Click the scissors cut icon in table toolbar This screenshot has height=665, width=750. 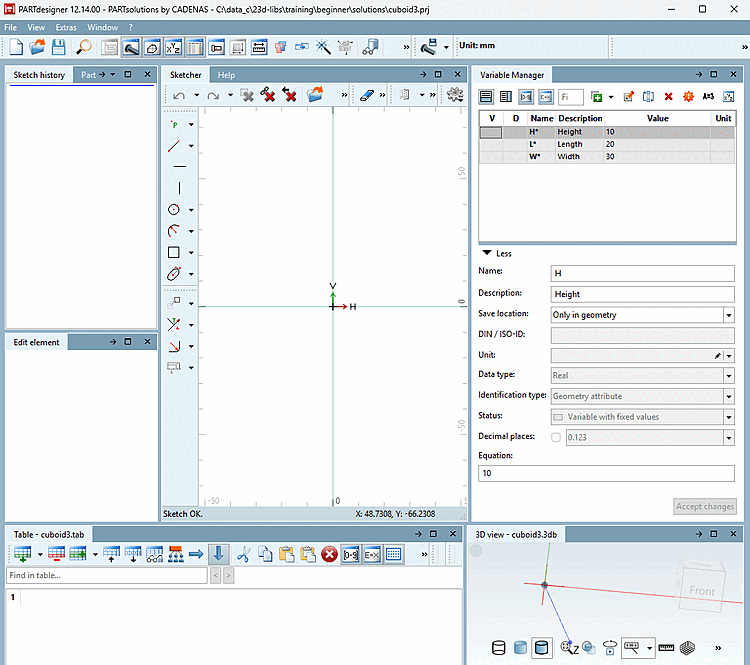point(243,554)
